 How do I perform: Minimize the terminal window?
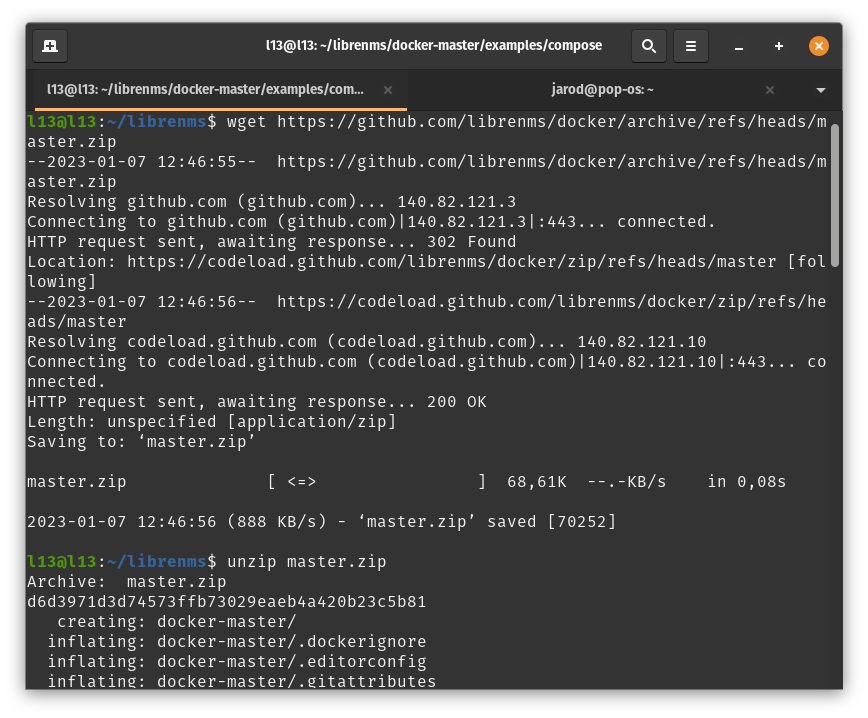click(x=738, y=47)
